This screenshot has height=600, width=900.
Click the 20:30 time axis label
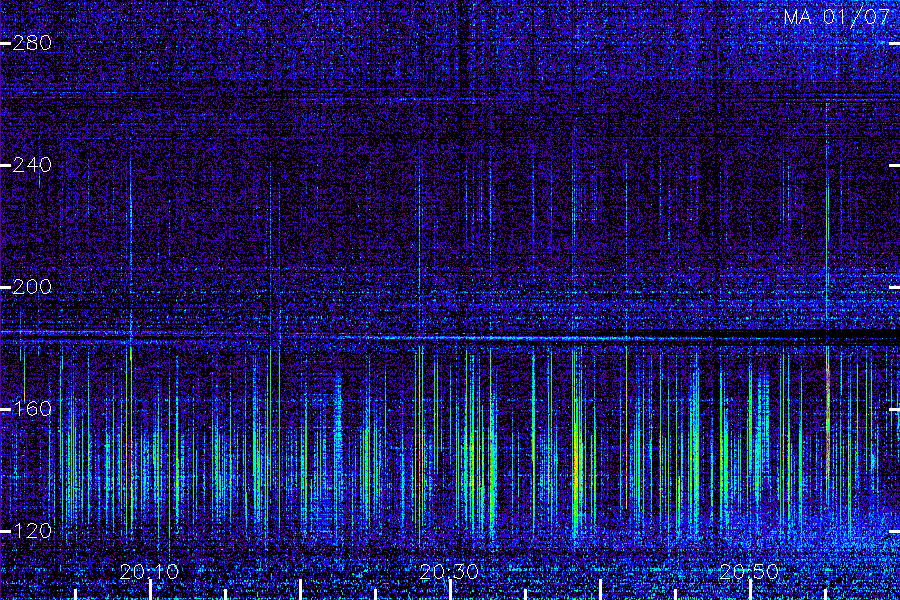click(449, 571)
